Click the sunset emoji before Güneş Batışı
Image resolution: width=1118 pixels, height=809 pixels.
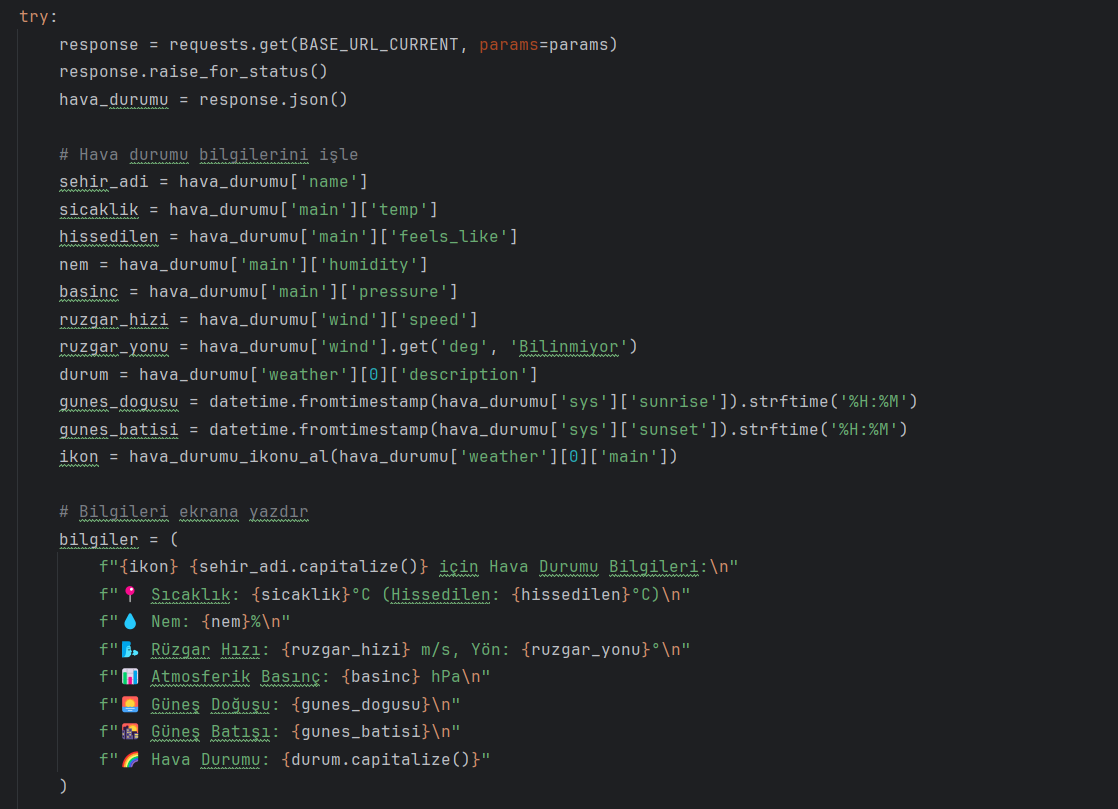click(x=129, y=732)
